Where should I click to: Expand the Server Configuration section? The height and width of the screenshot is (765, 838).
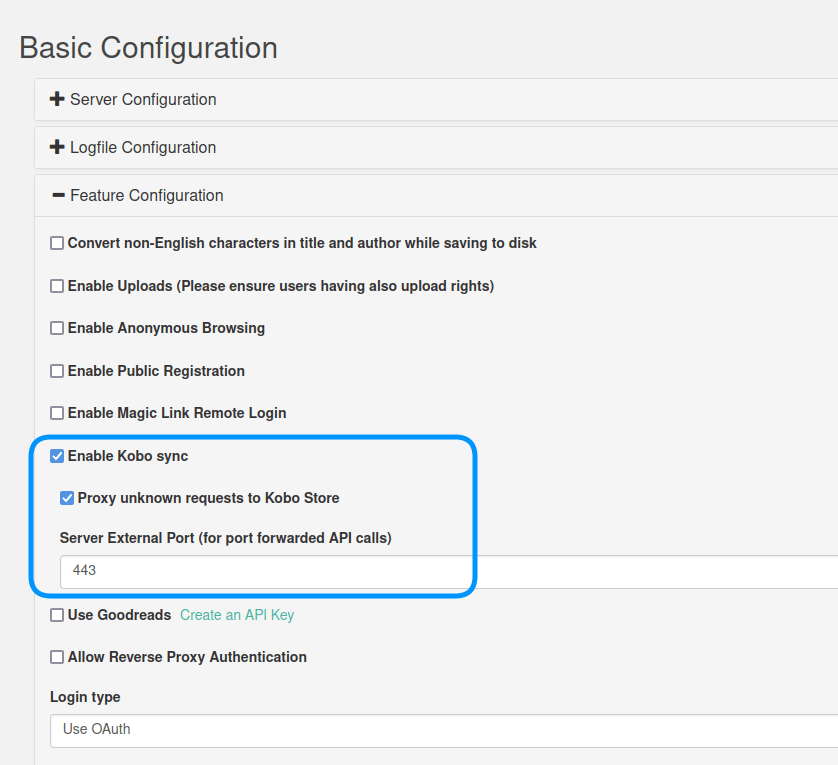coord(143,100)
